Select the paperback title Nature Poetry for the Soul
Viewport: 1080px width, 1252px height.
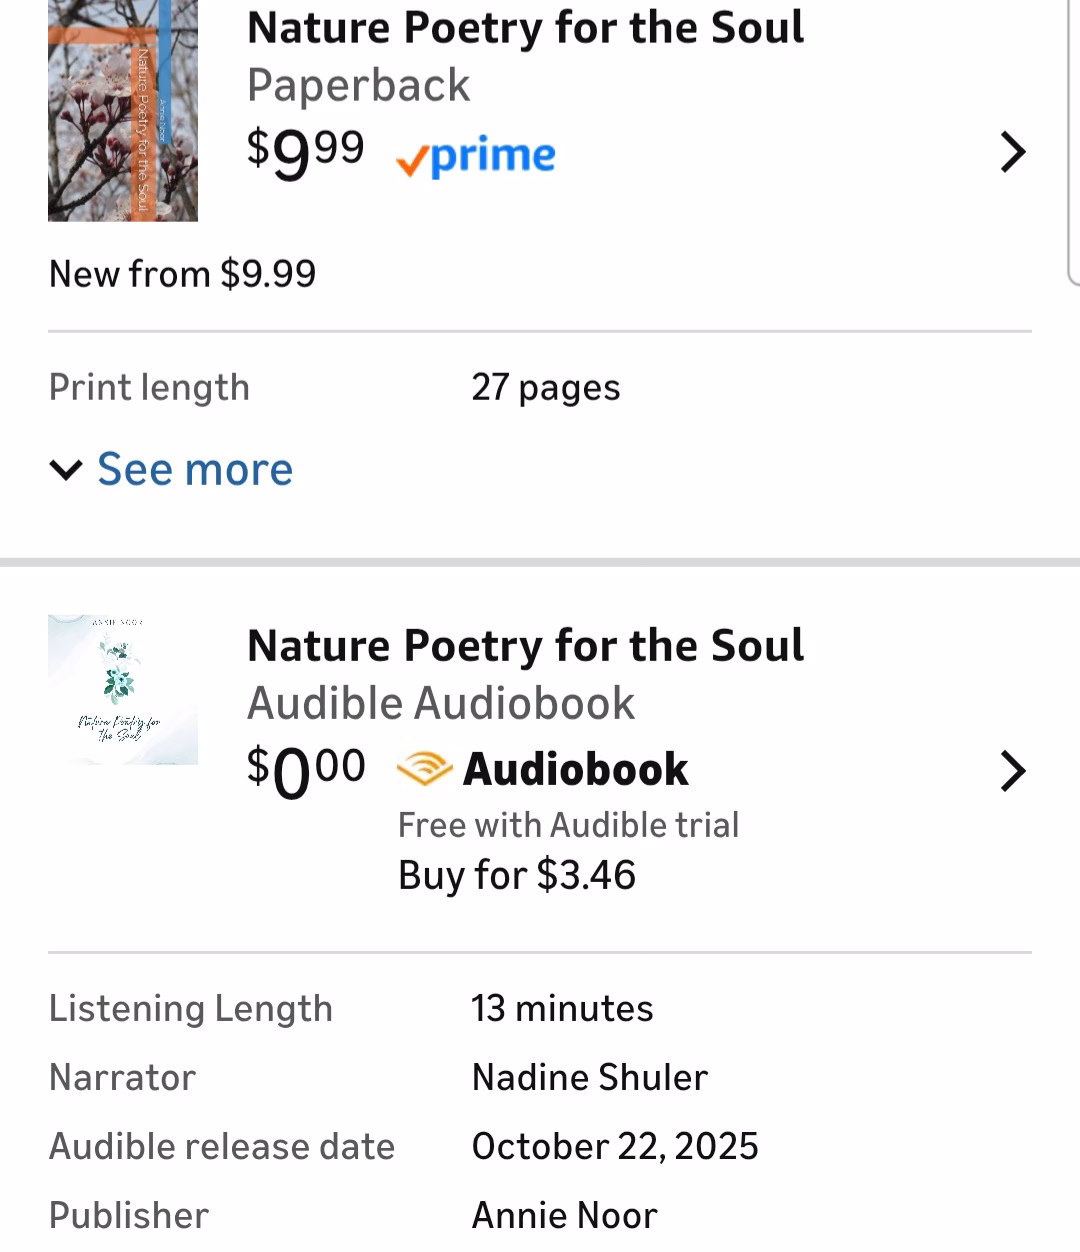click(x=525, y=27)
